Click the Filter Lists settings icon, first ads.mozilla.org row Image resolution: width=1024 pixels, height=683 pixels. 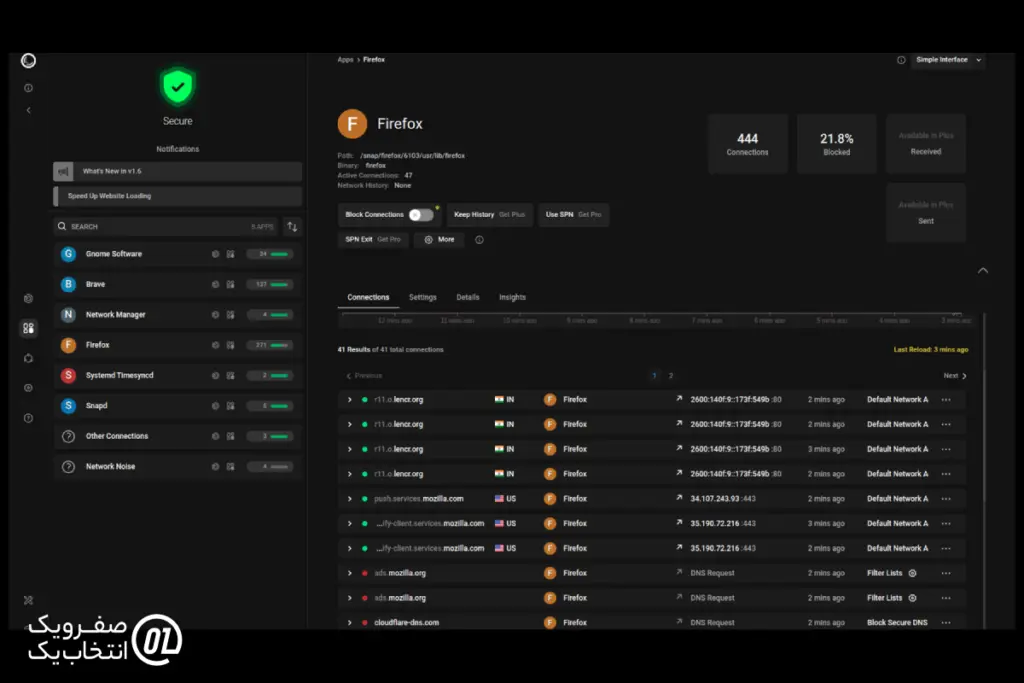click(912, 573)
